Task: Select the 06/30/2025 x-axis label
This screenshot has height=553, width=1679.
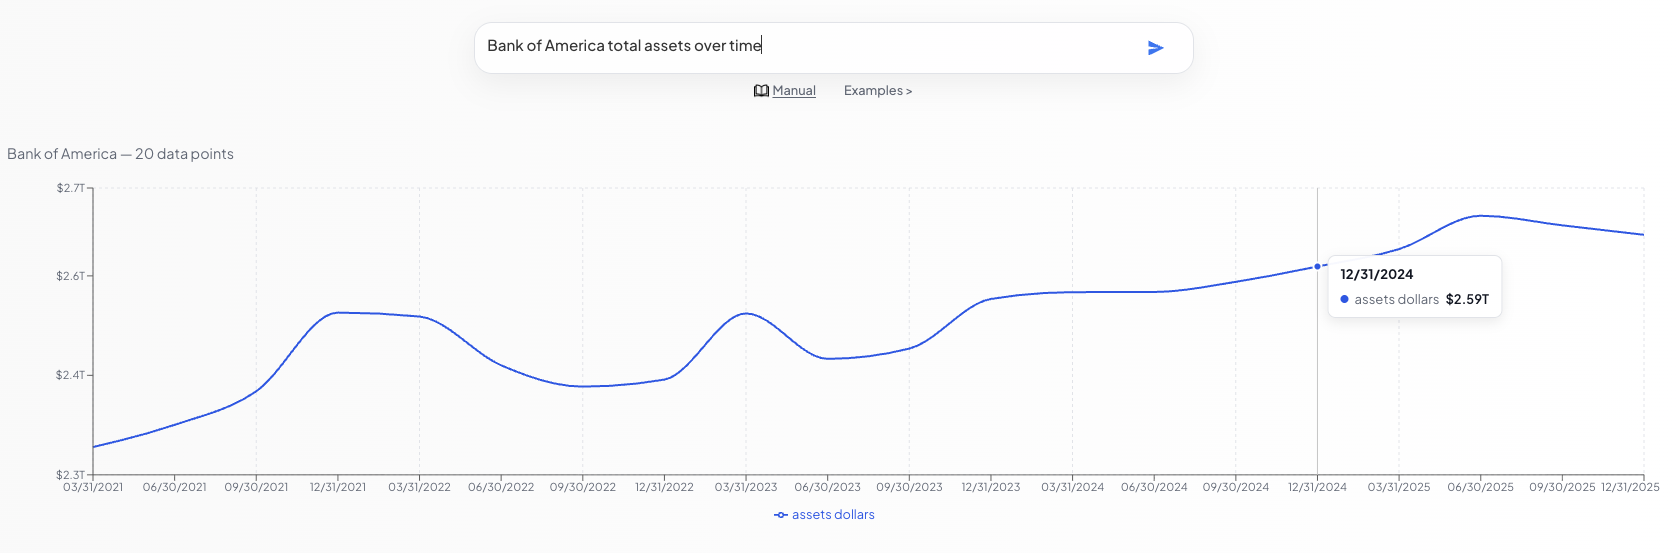Action: [x=1481, y=488]
